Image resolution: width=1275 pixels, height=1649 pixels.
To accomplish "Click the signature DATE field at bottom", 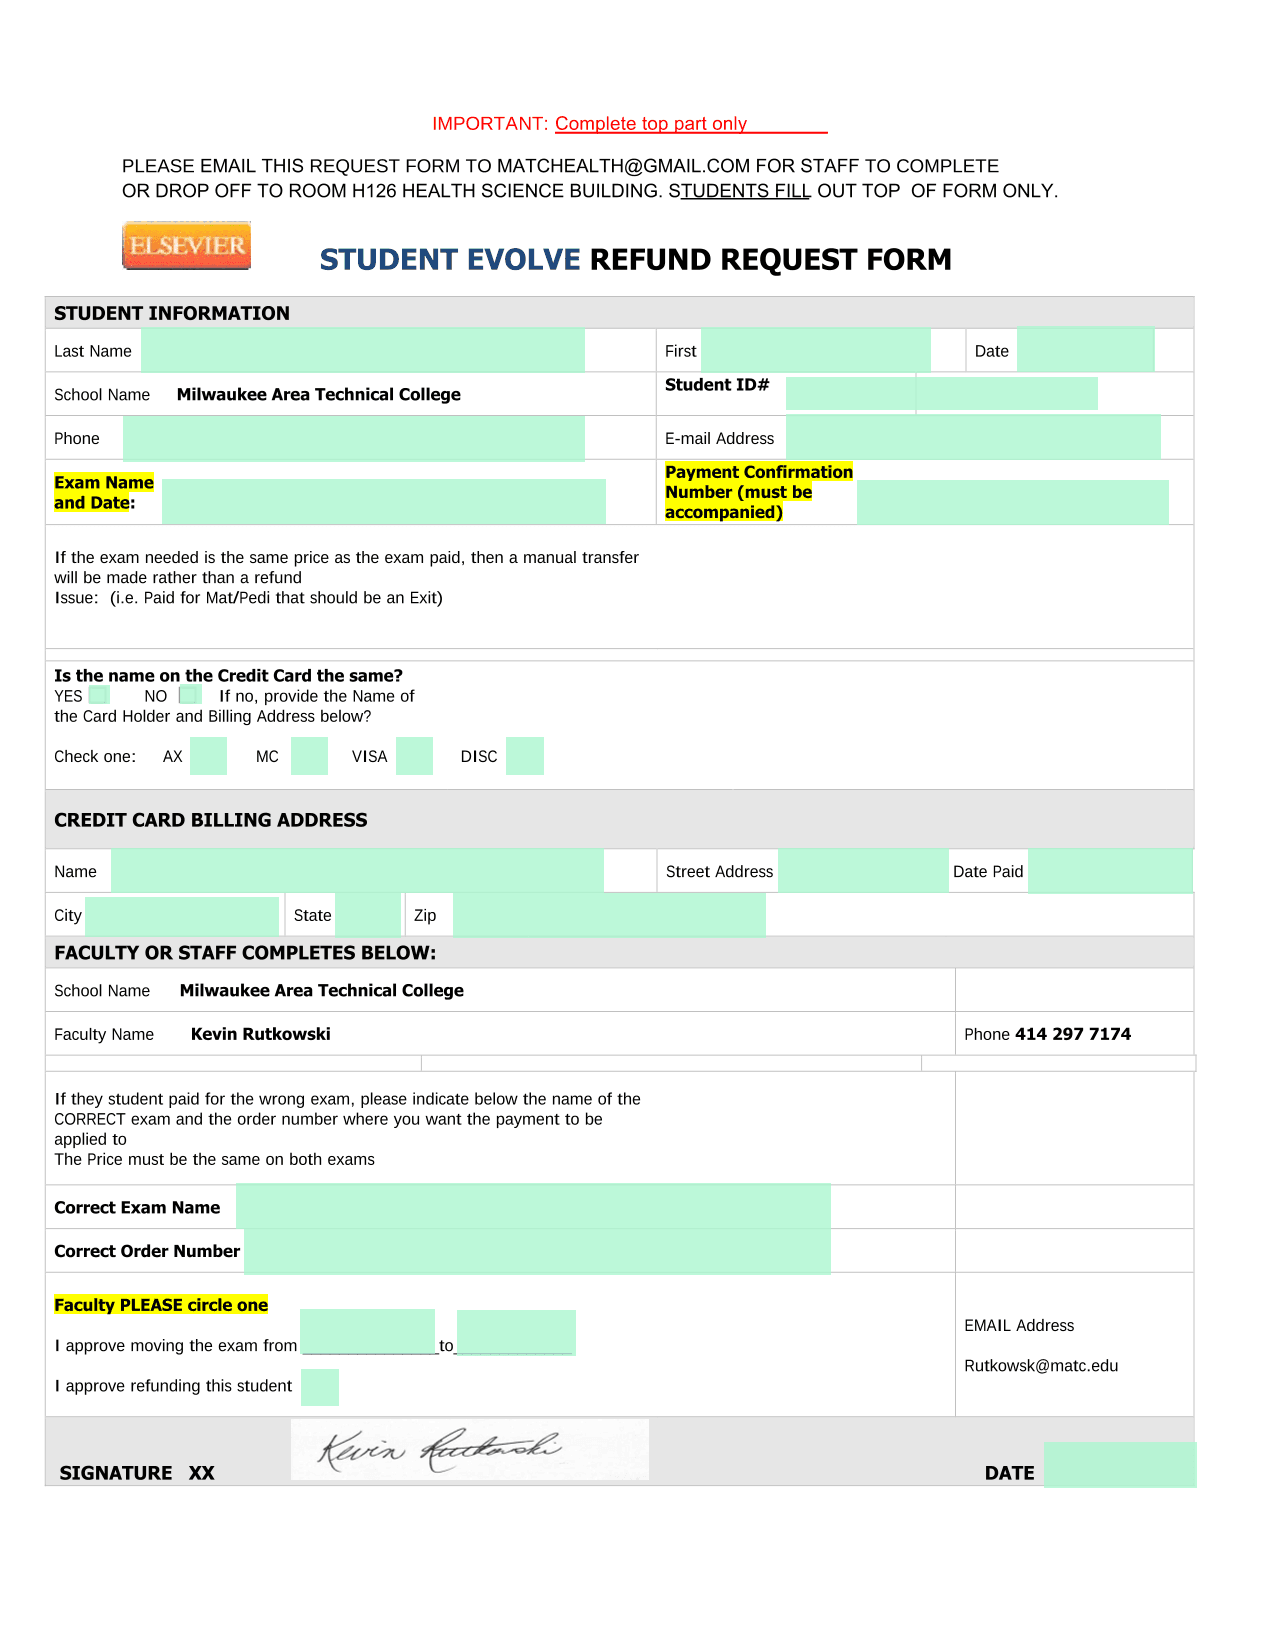I will (x=1119, y=1465).
